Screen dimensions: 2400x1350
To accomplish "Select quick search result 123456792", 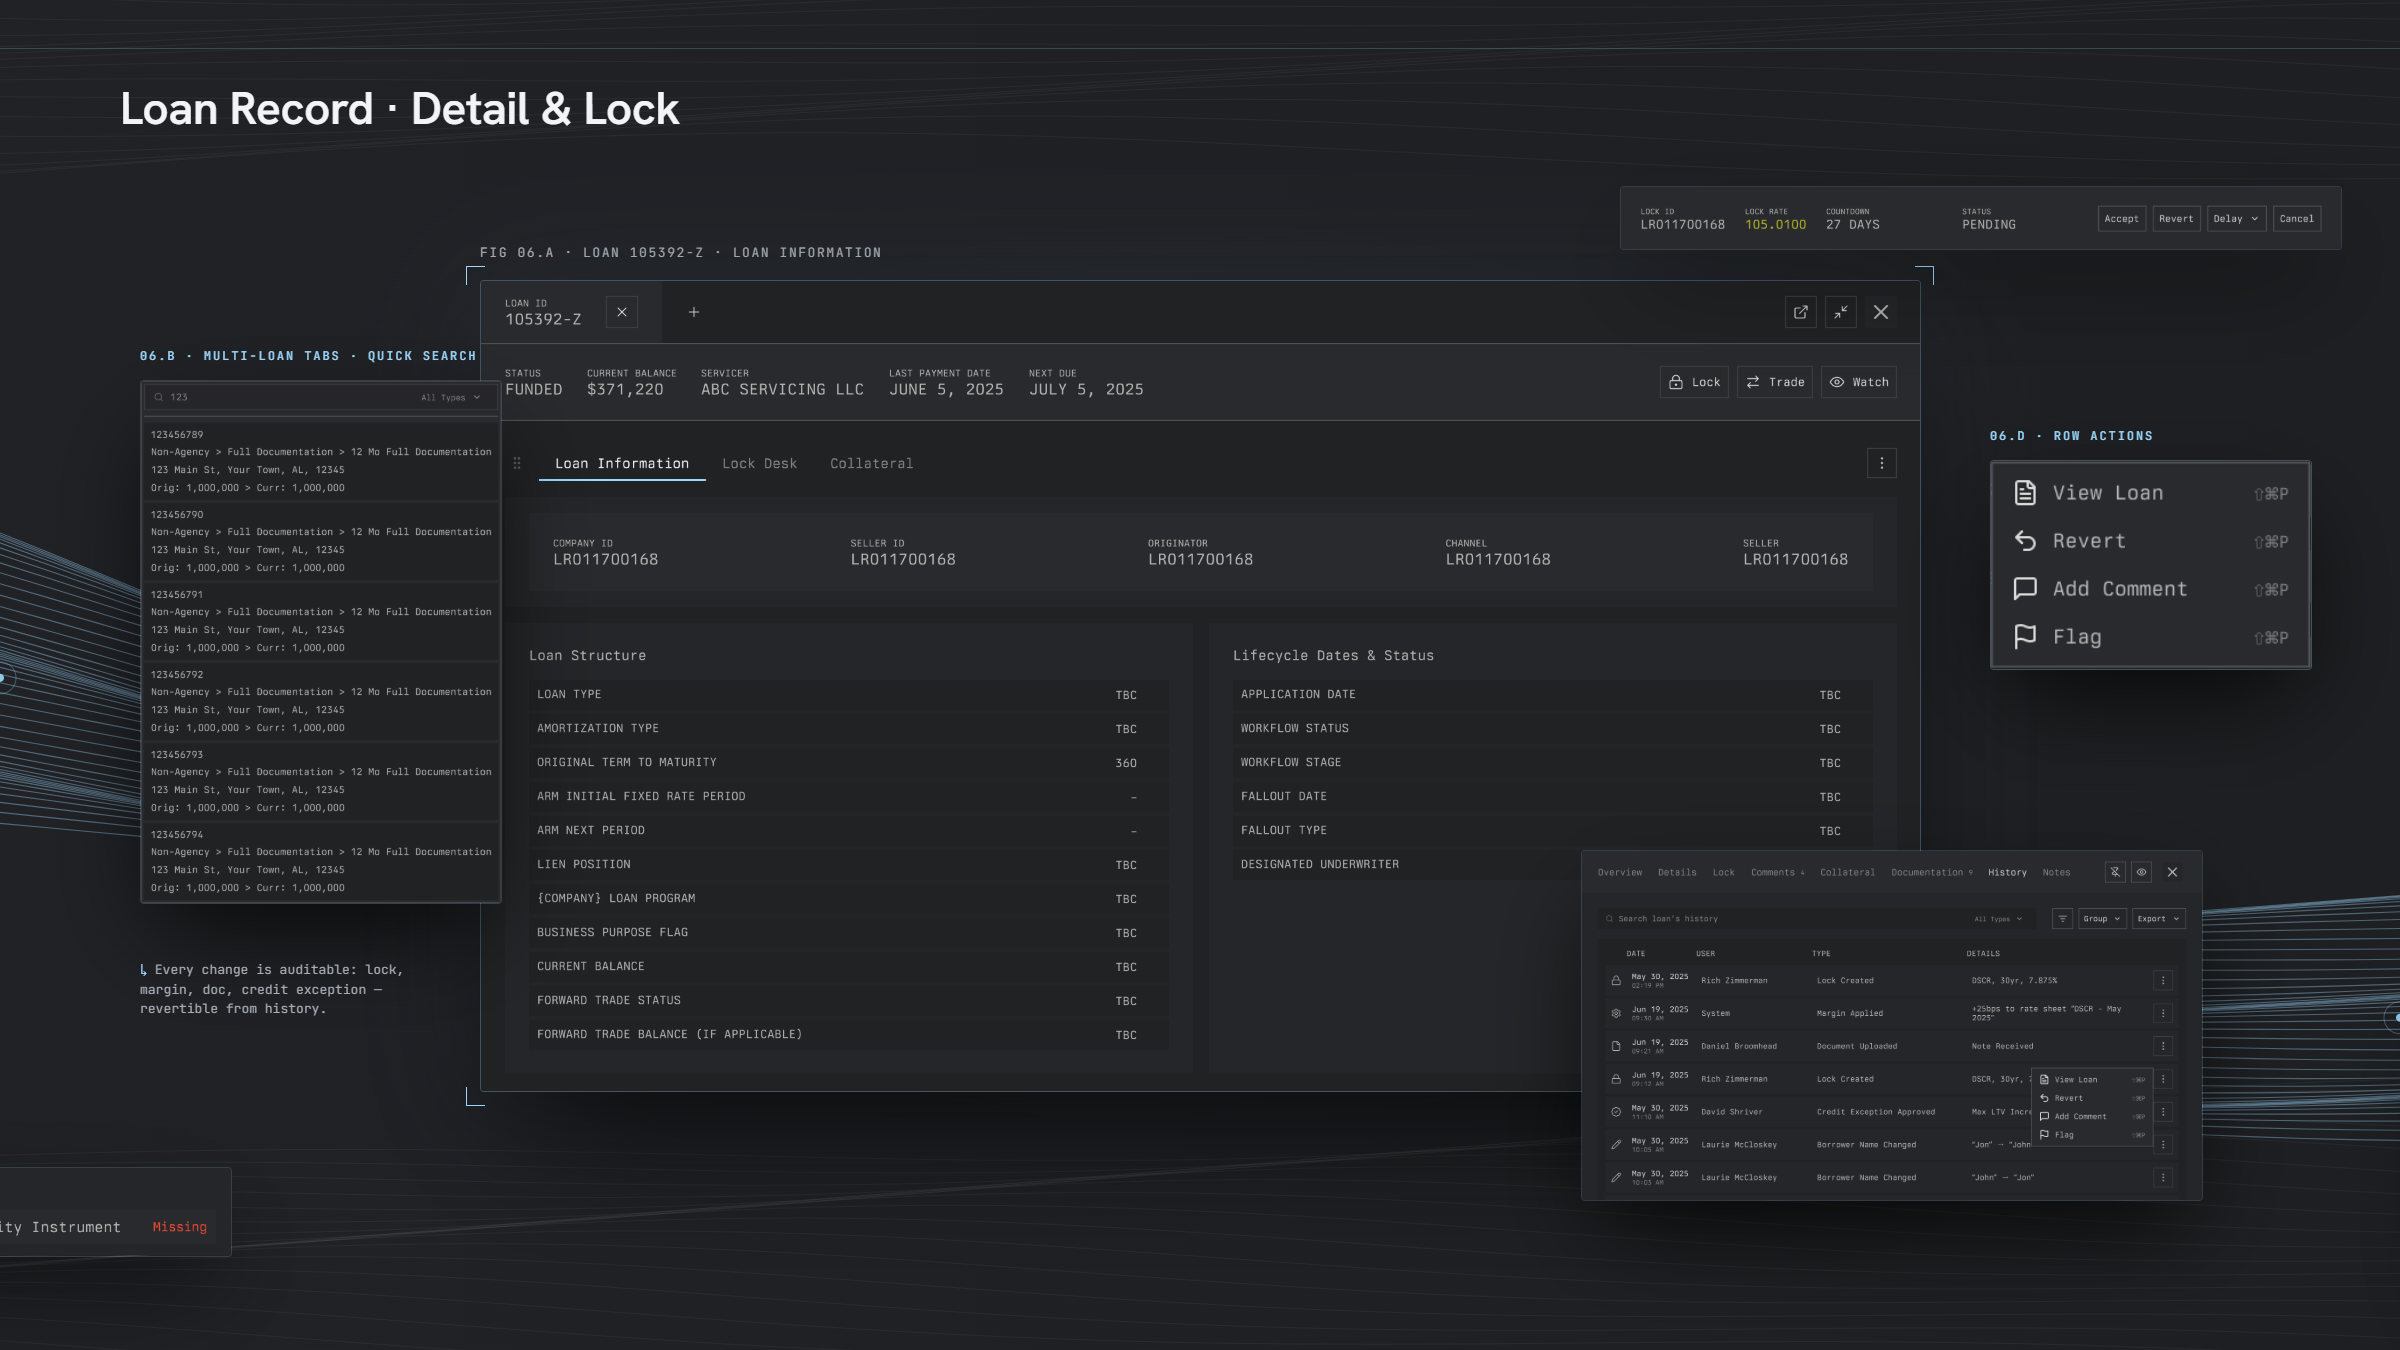I will pyautogui.click(x=321, y=701).
